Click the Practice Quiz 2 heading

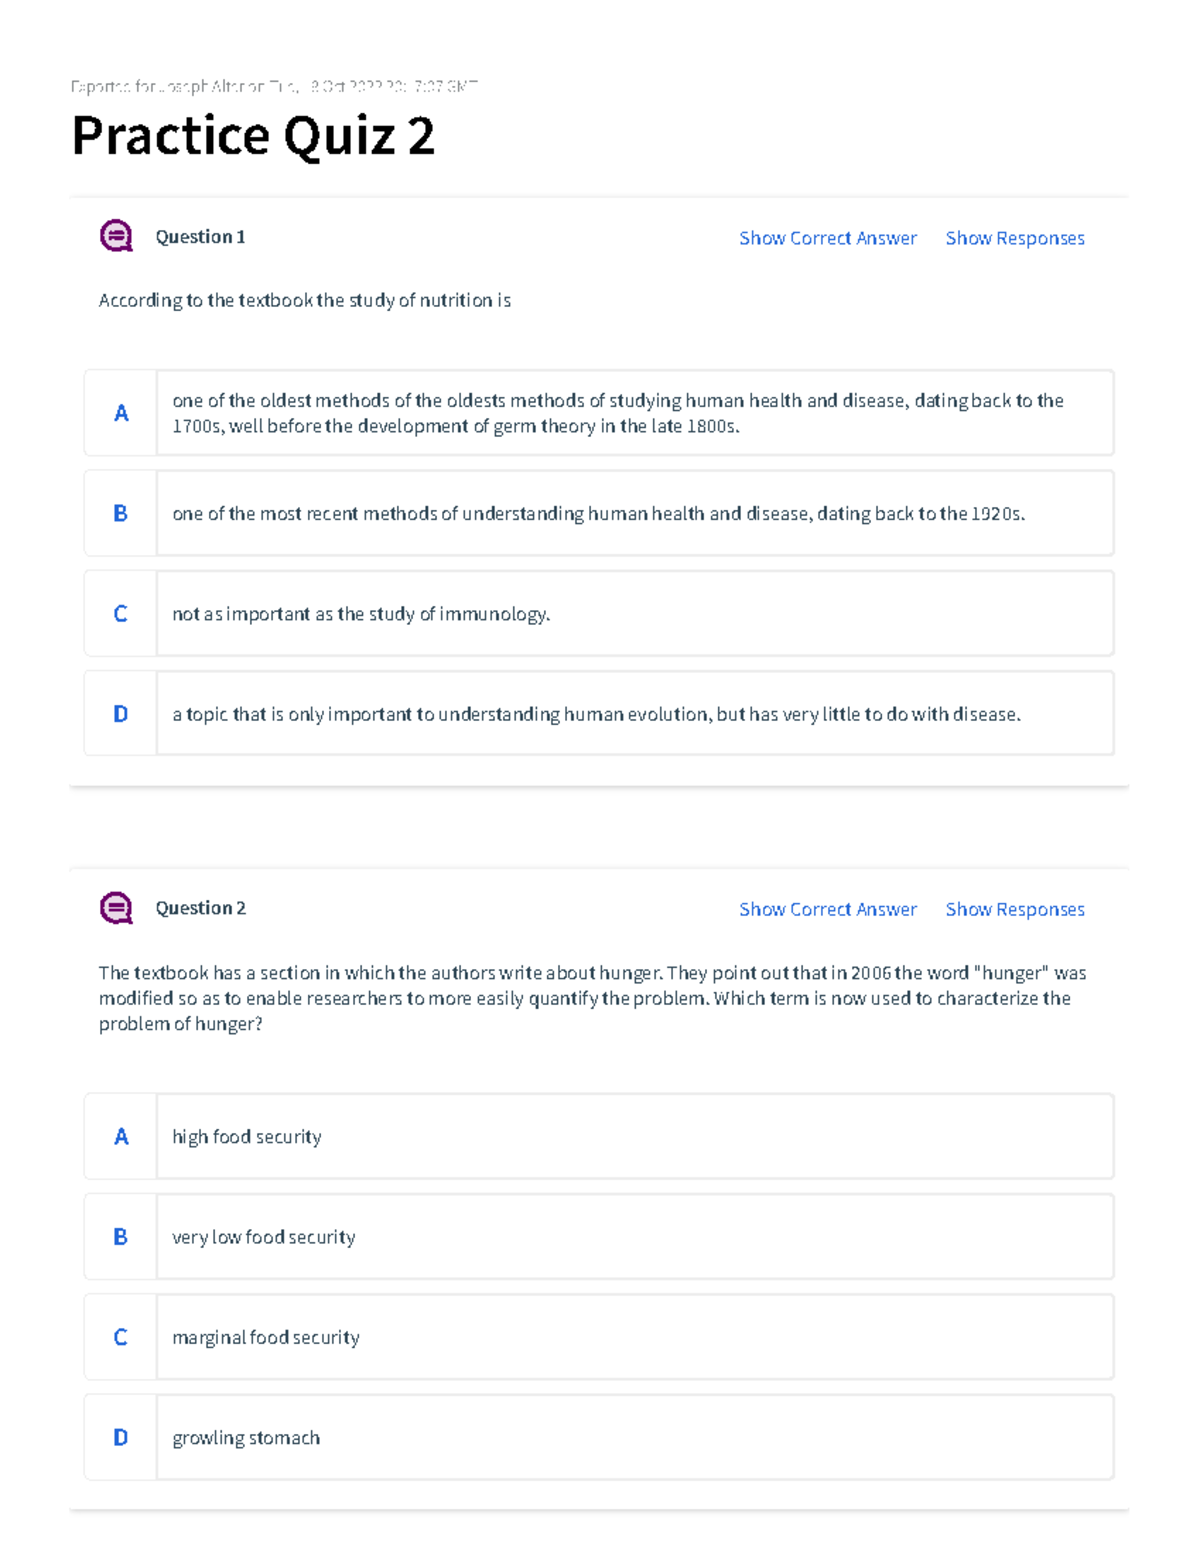[x=253, y=136]
